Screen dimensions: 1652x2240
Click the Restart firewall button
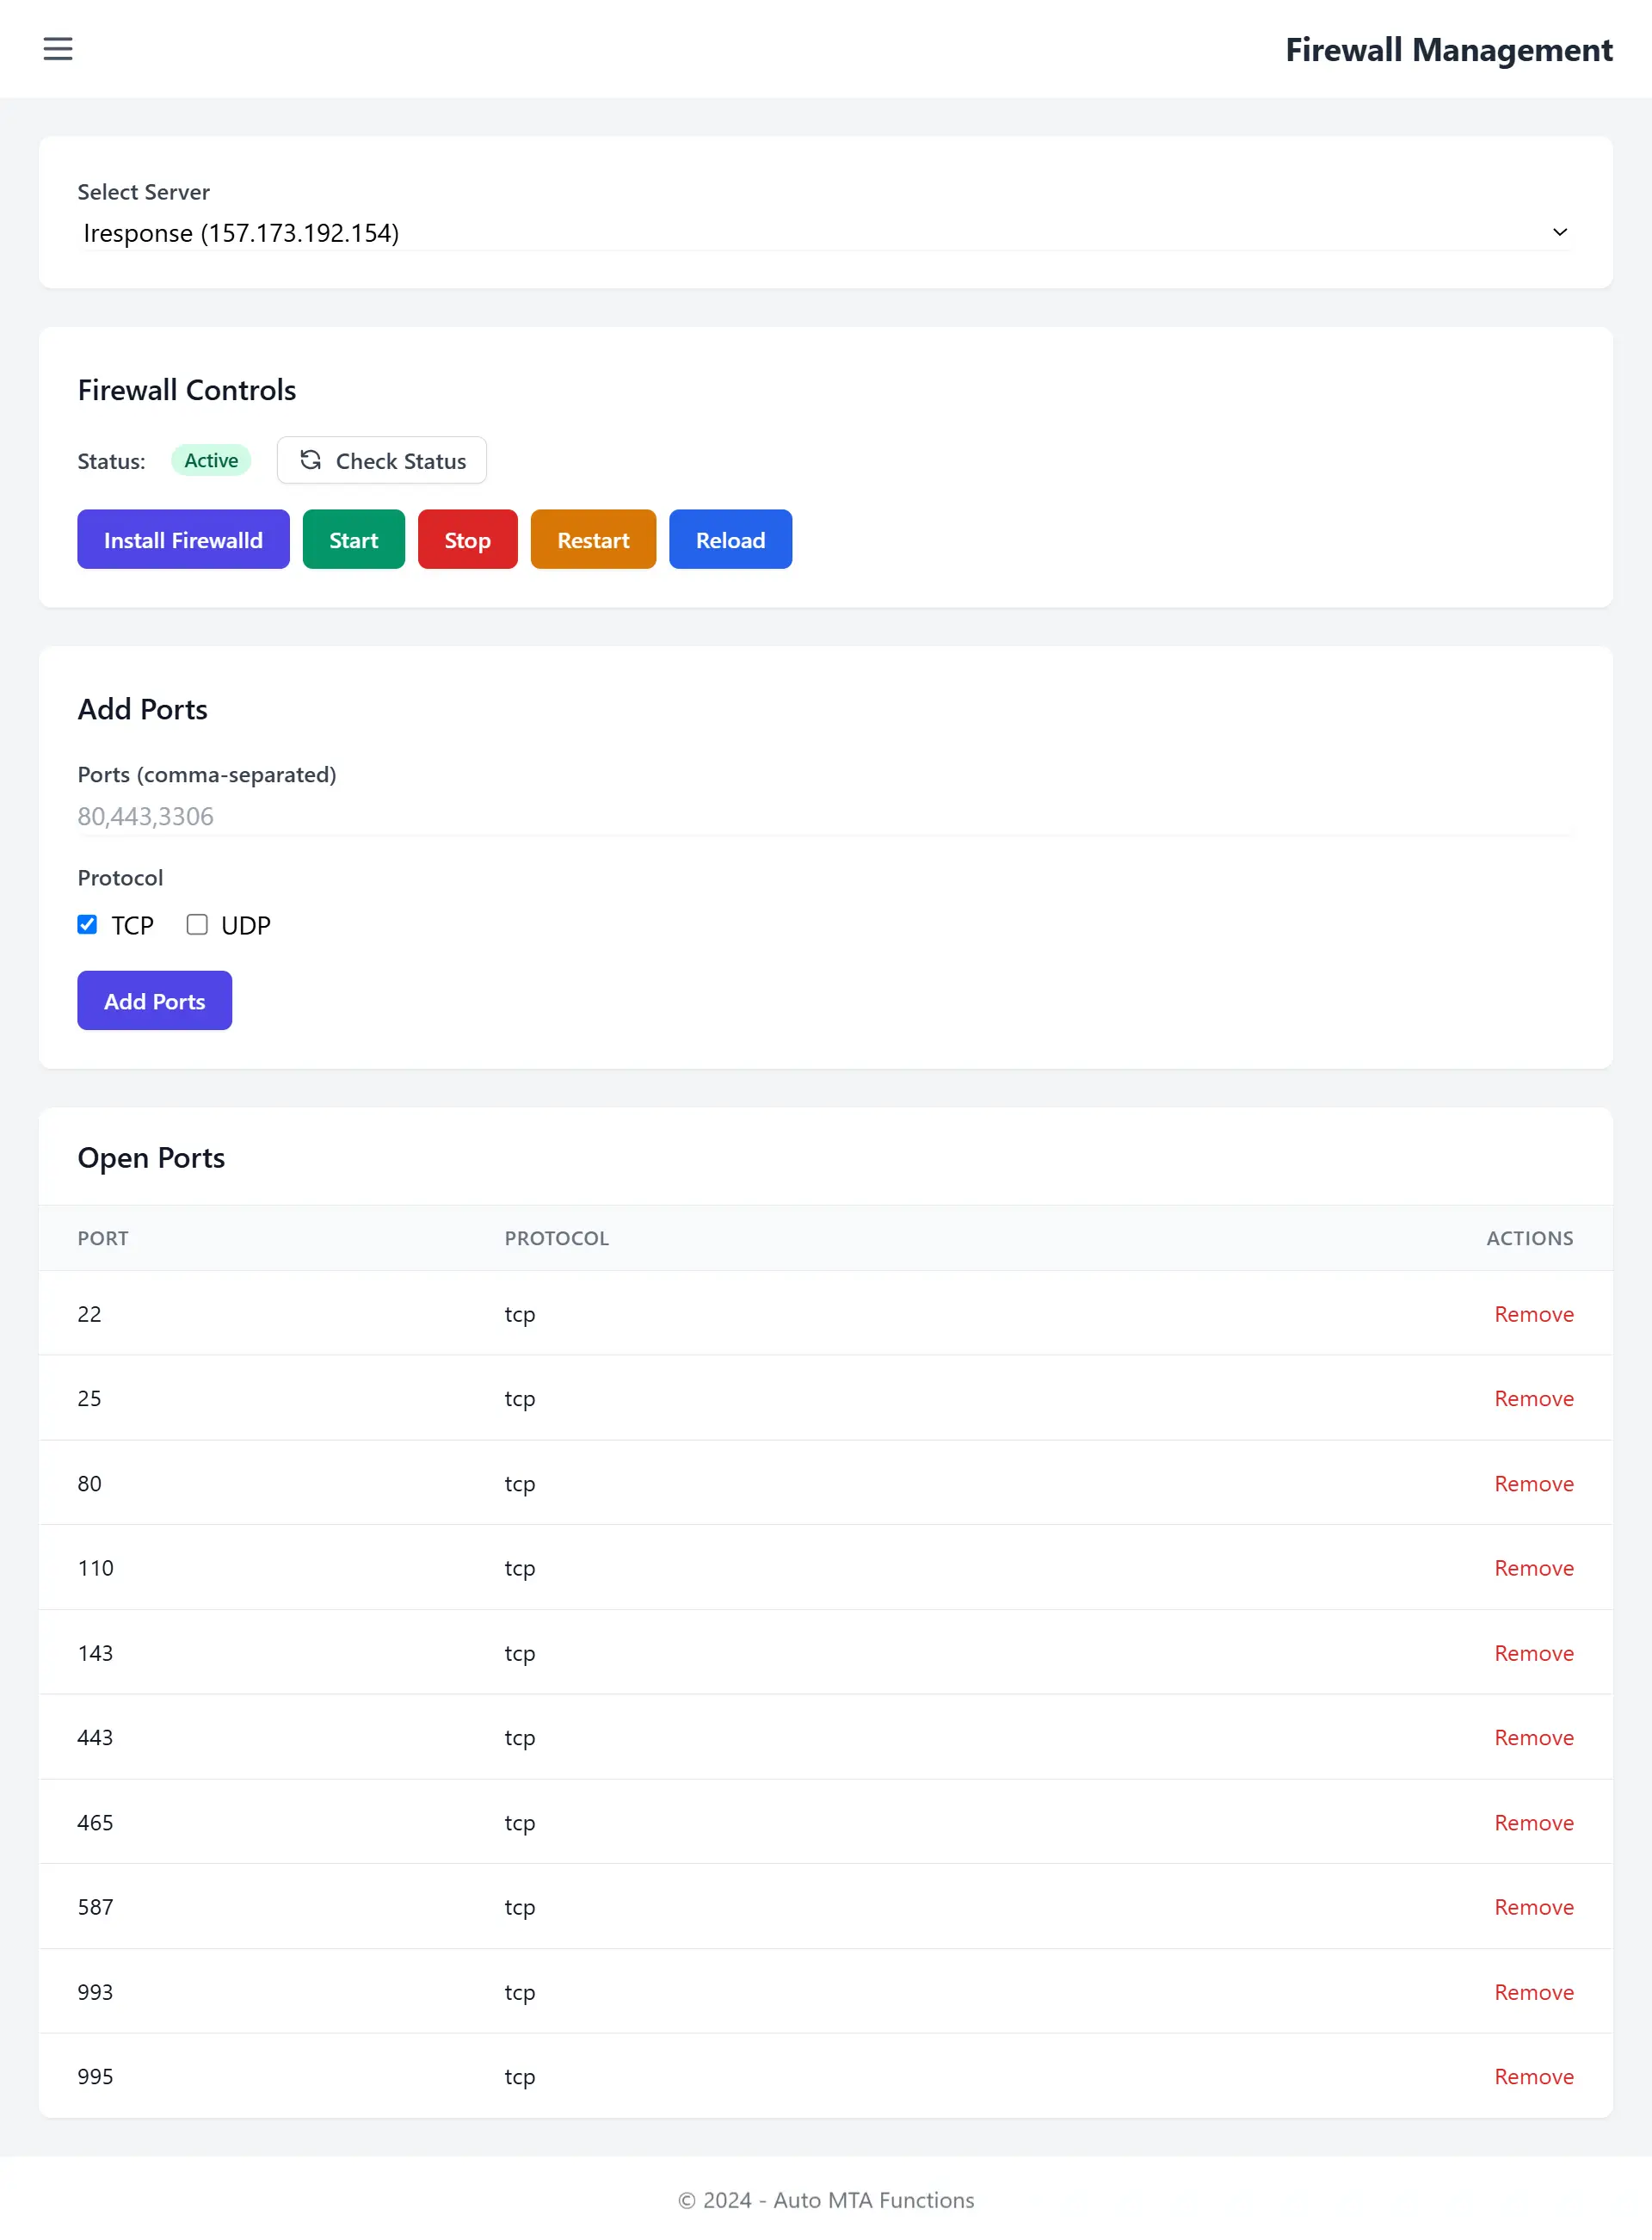tap(593, 539)
